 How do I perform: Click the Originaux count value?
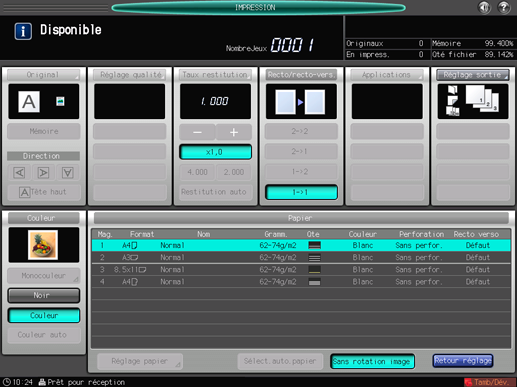point(421,43)
